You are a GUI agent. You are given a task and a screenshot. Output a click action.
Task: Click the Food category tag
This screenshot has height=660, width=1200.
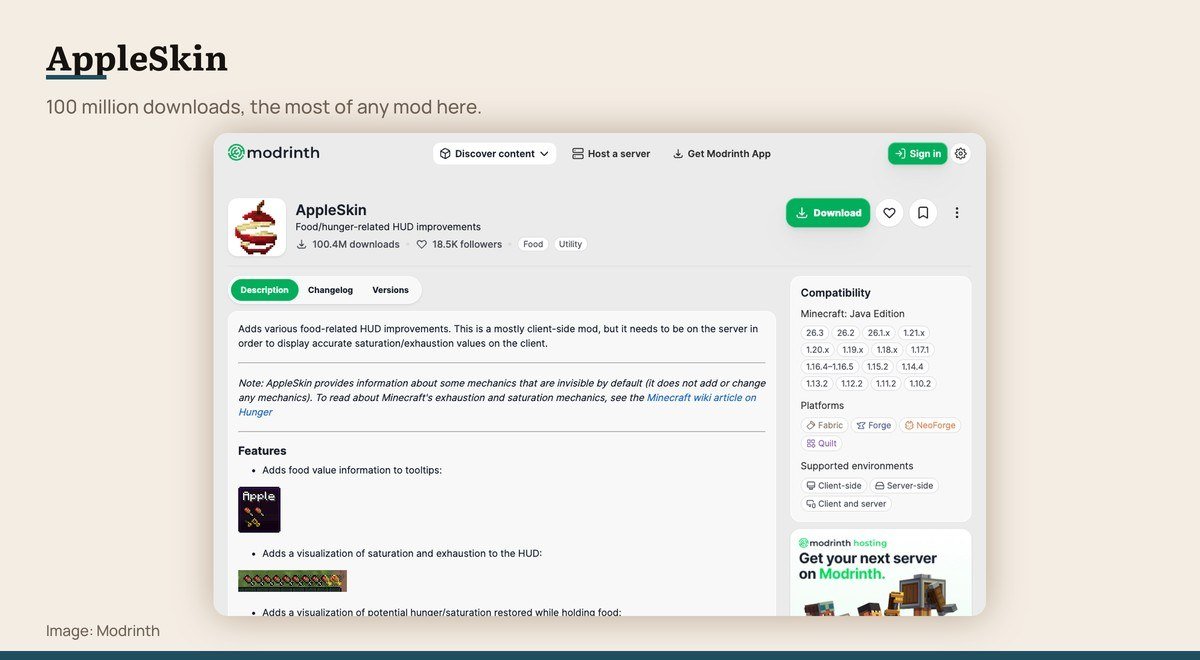click(x=533, y=244)
